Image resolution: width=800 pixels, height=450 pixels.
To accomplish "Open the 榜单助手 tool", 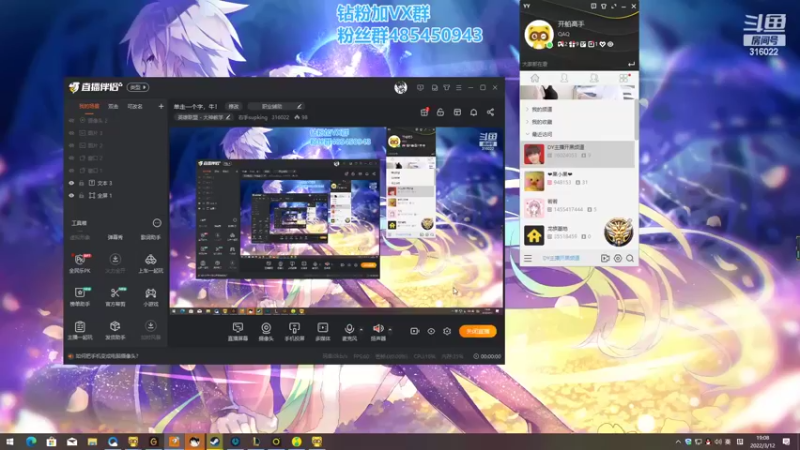I will (80, 296).
